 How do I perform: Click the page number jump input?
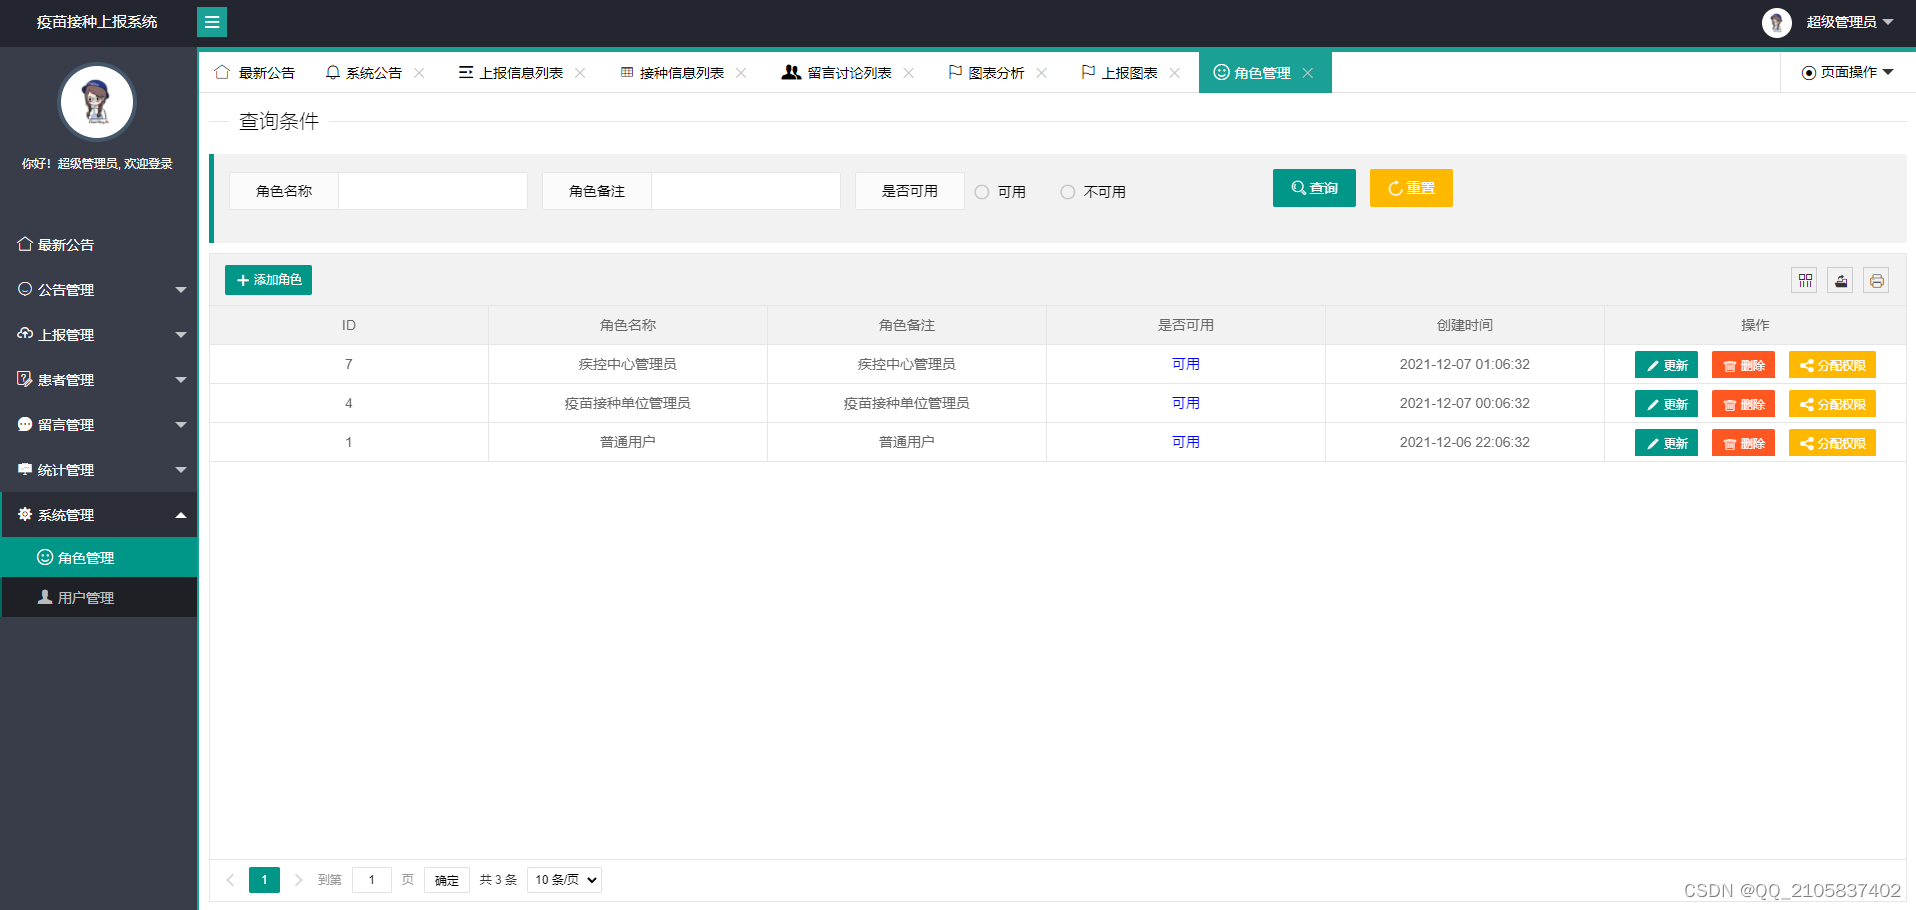(372, 880)
